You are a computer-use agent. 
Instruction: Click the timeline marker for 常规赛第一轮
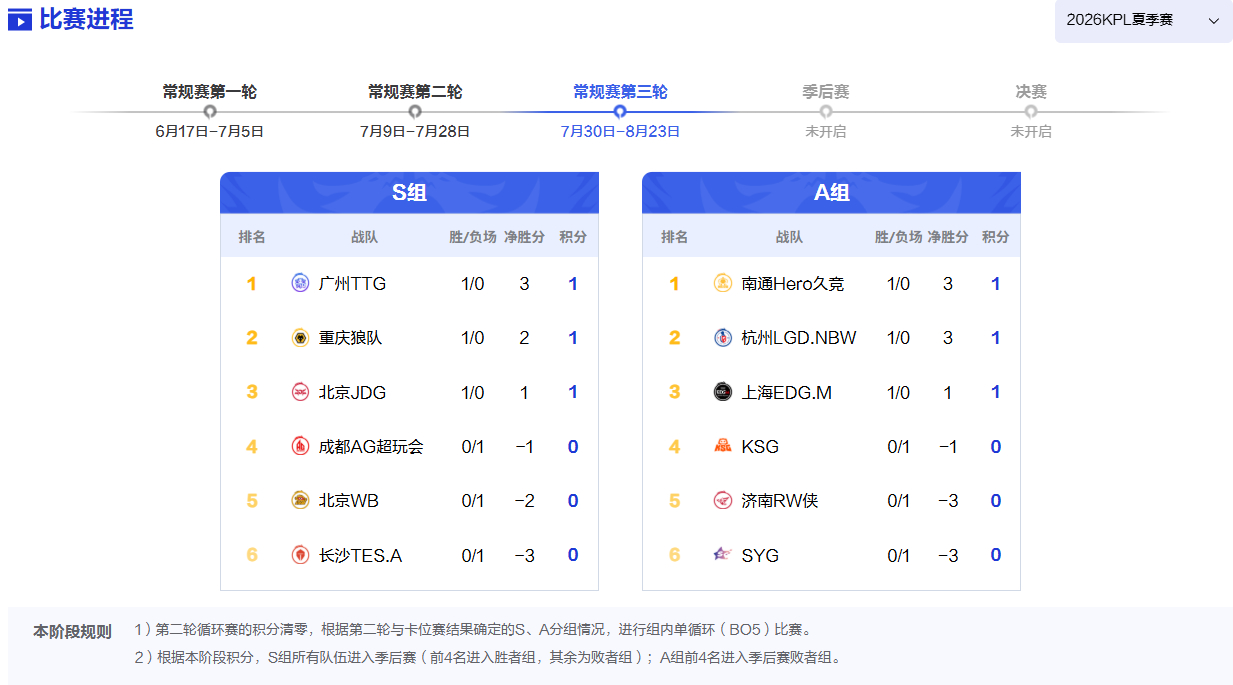(210, 112)
